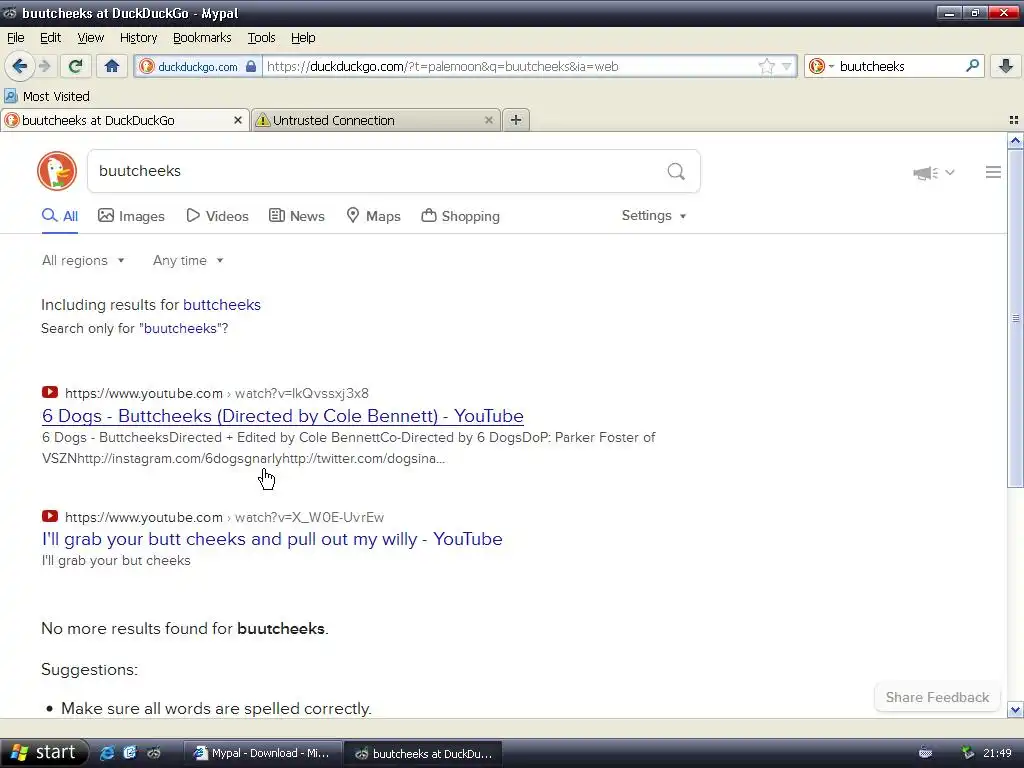Click the padlock site security icon

pos(251,66)
